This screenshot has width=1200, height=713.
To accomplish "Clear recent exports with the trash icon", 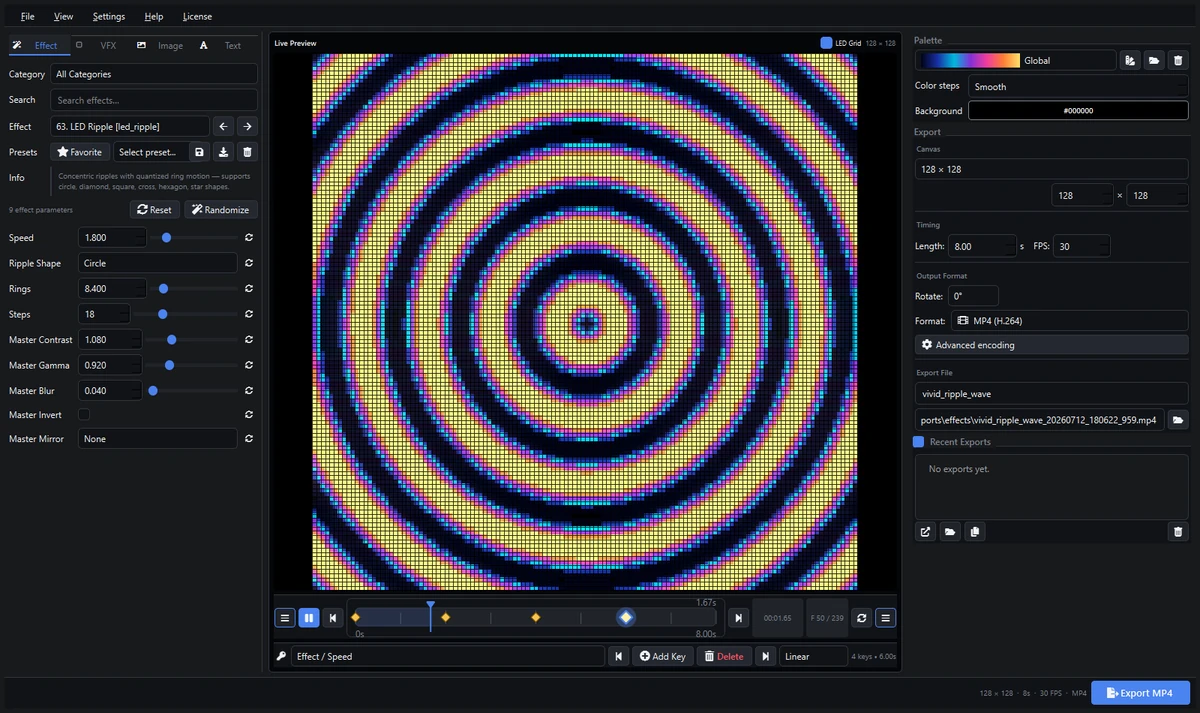I will pos(1178,532).
